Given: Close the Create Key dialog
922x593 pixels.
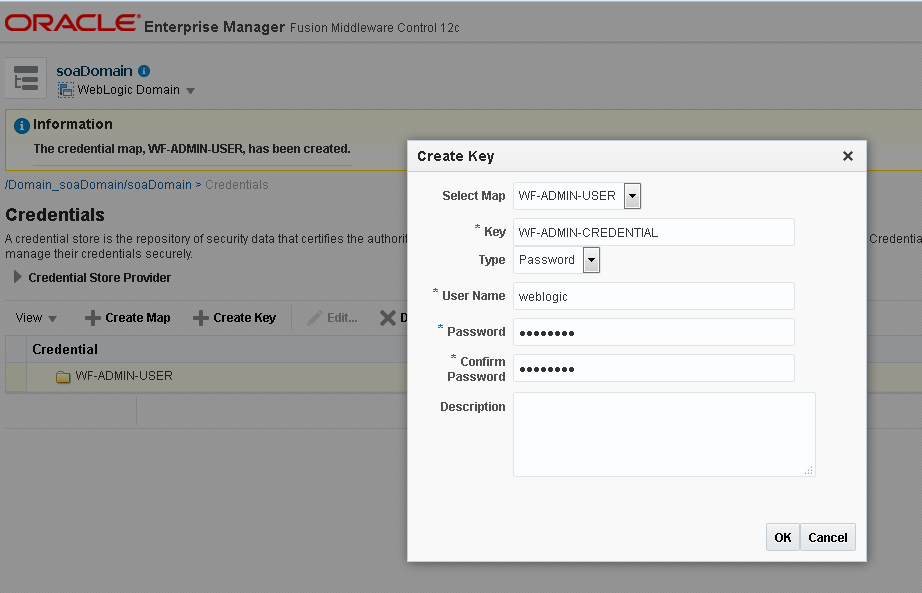Looking at the screenshot, I should 847,156.
